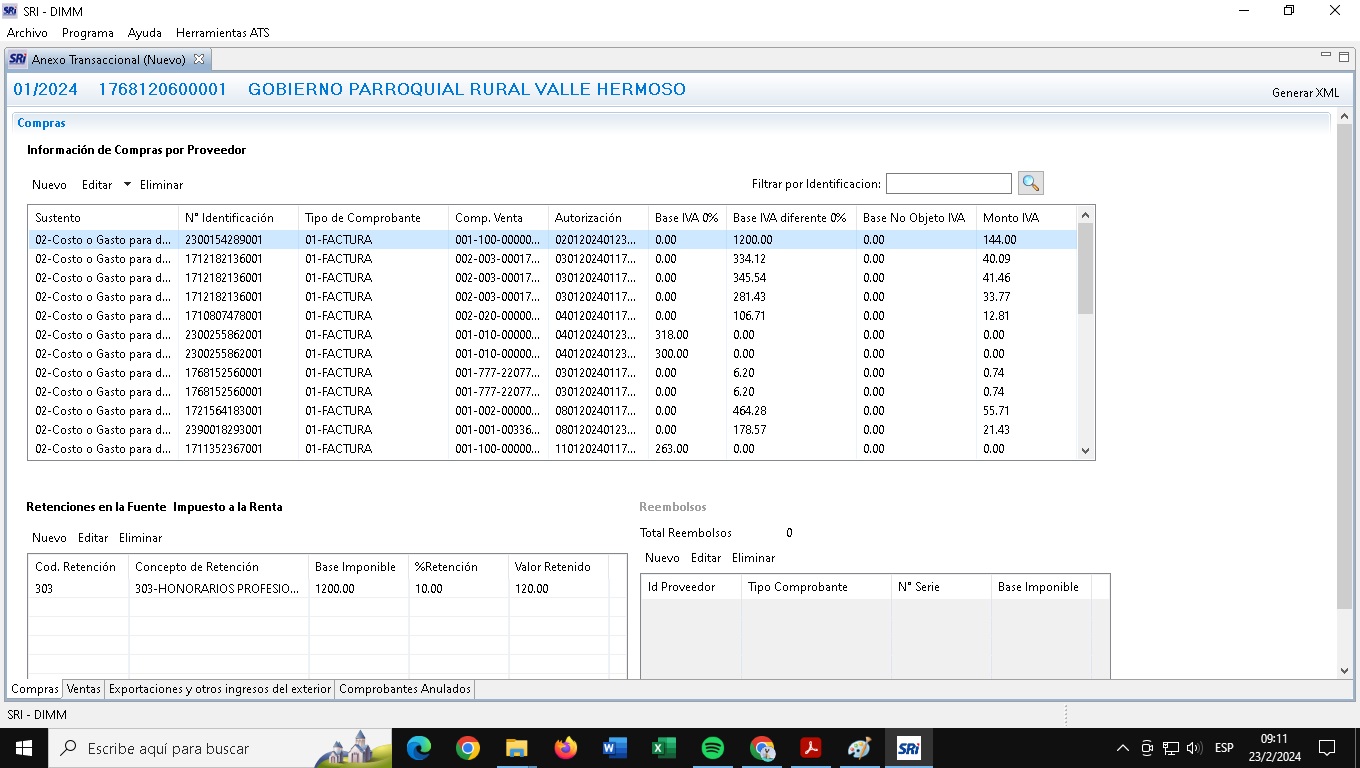This screenshot has height=768, width=1360.
Task: Open Firefox from the taskbar
Action: point(566,748)
